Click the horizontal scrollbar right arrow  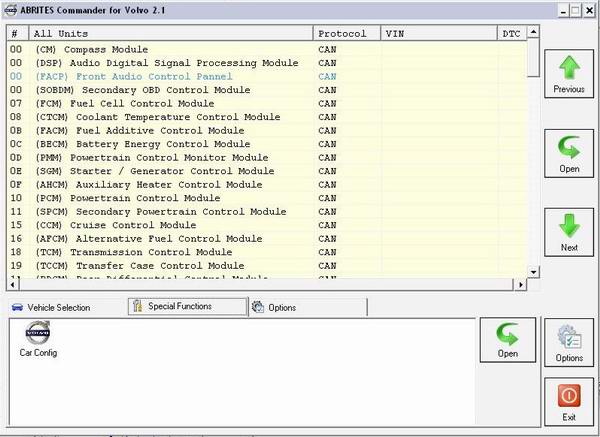(x=520, y=284)
